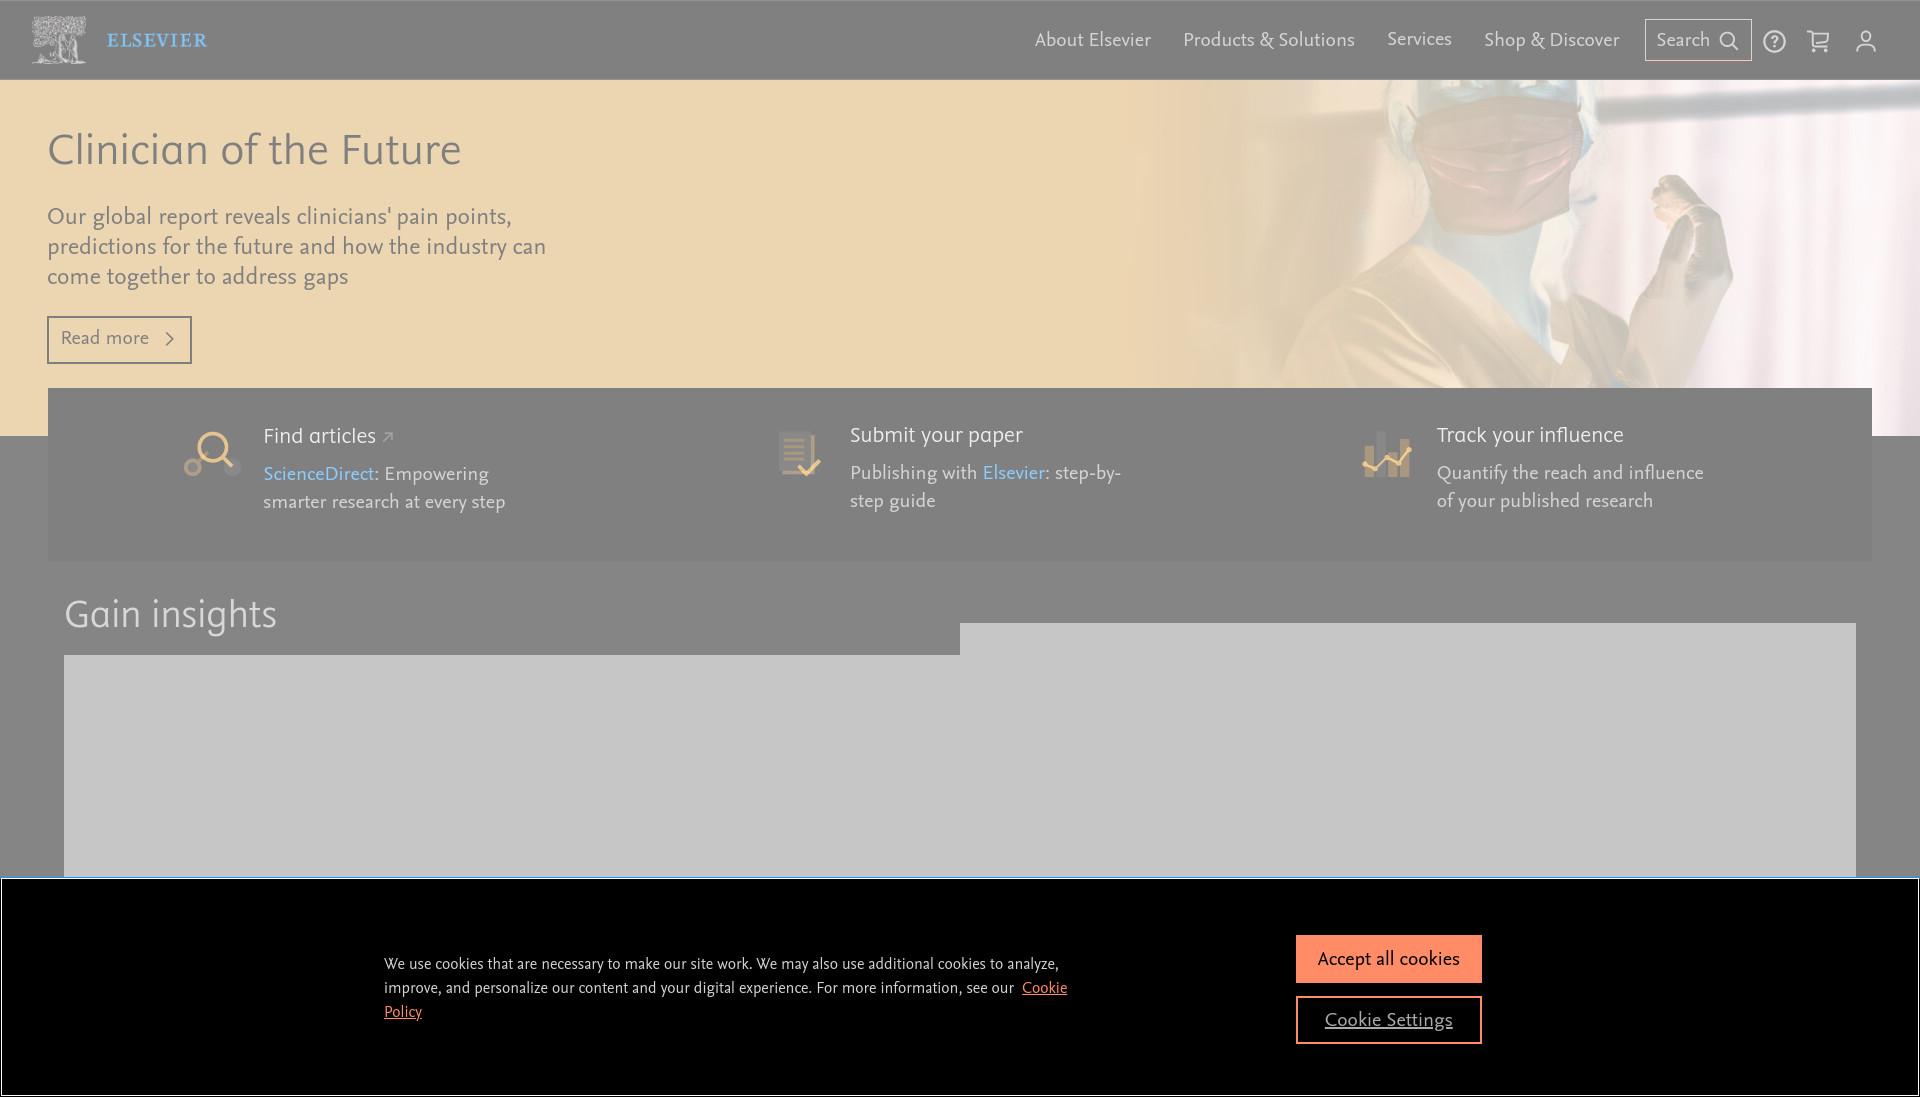
Task: Click the ELSEVIER wordmark in the header
Action: point(157,41)
